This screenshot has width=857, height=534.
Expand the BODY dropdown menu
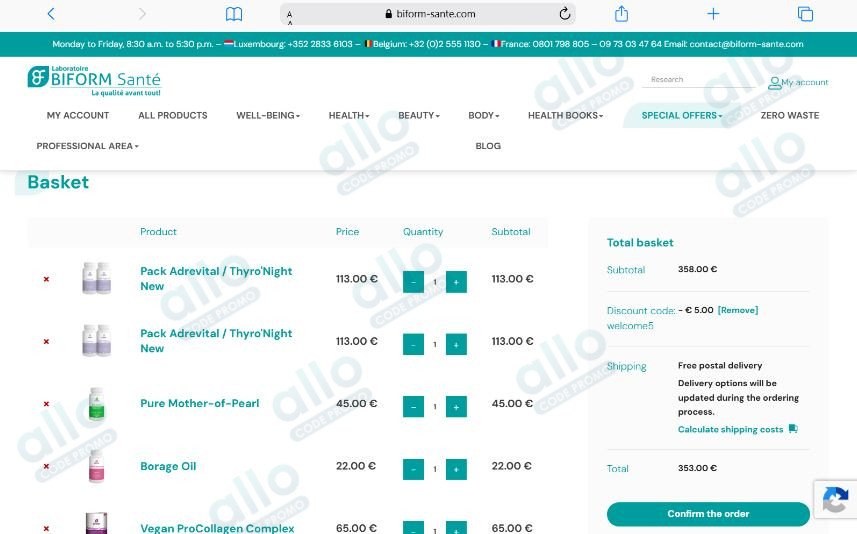click(x=484, y=115)
